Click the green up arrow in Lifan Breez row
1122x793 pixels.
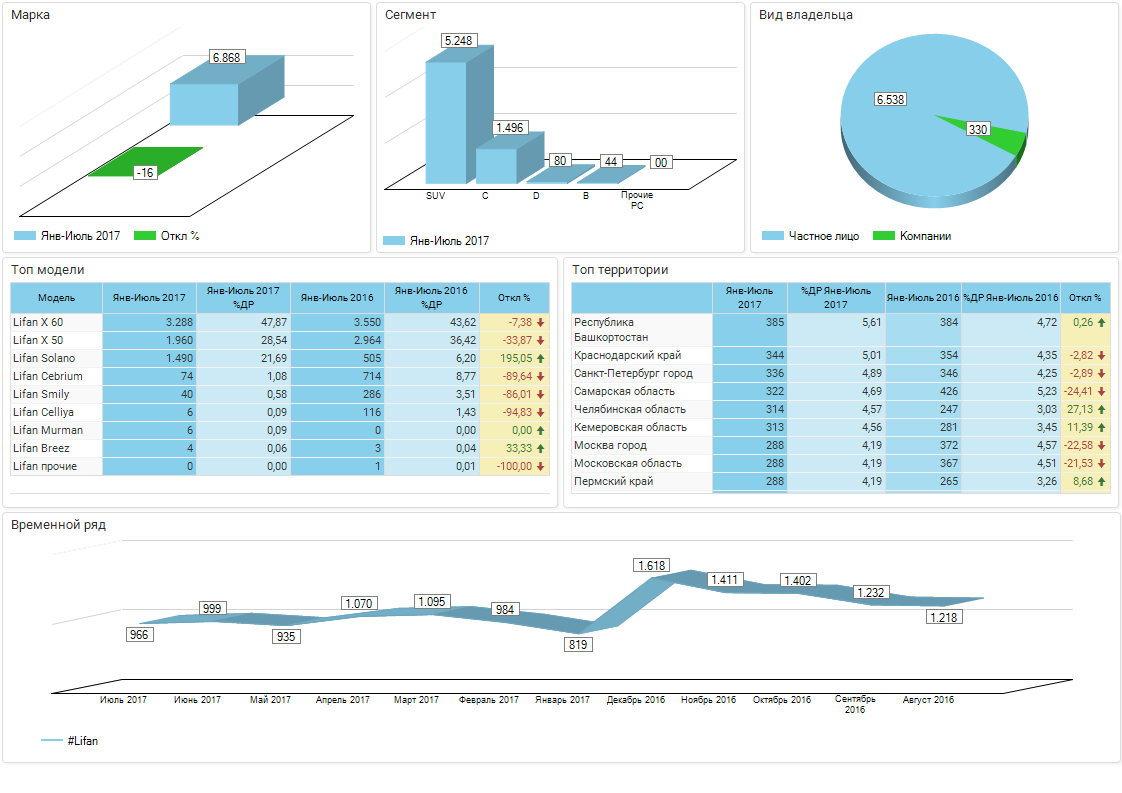coord(541,449)
